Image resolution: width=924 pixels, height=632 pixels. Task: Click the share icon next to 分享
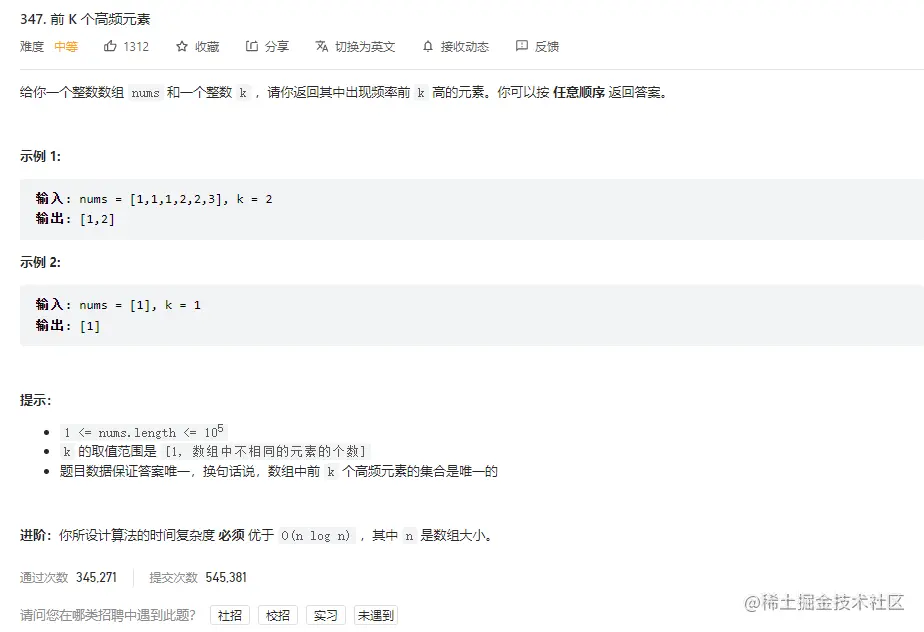coord(252,46)
